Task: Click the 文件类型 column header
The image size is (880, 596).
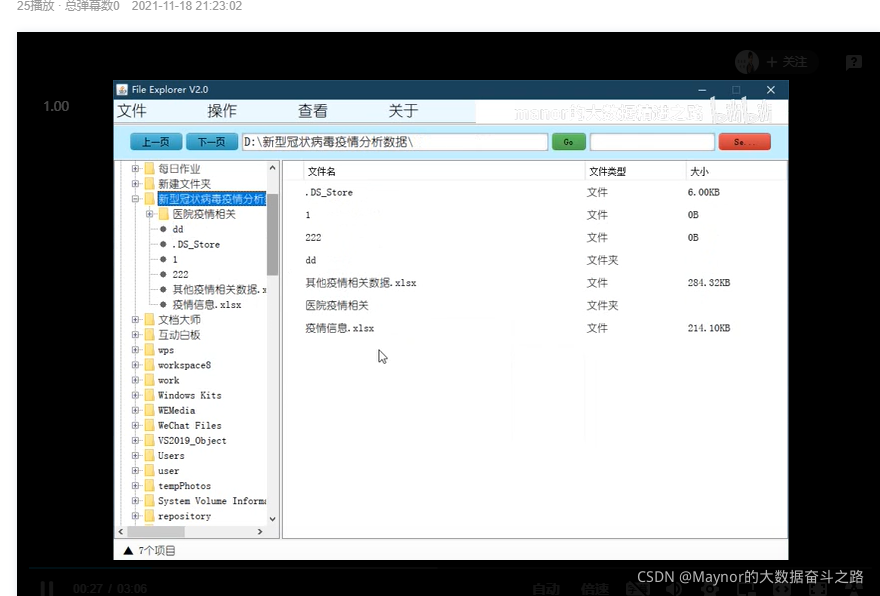Action: point(635,172)
